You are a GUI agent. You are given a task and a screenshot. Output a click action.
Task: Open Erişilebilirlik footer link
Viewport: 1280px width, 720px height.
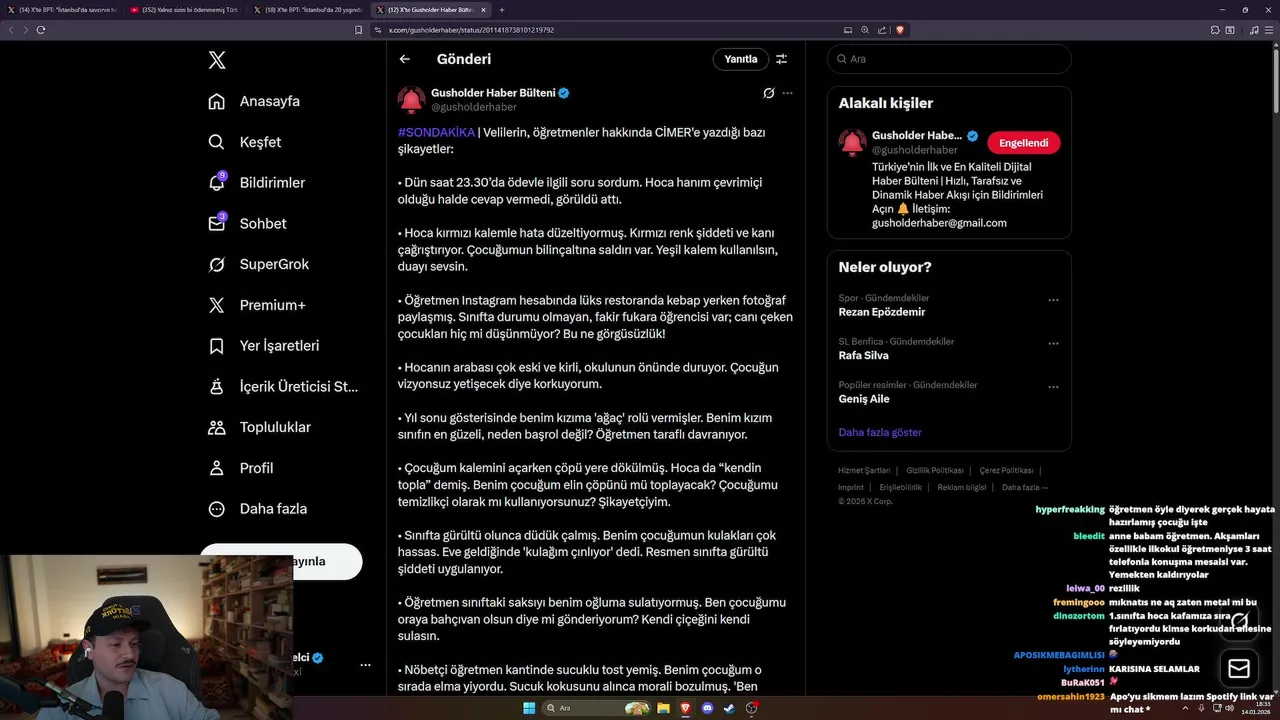901,487
